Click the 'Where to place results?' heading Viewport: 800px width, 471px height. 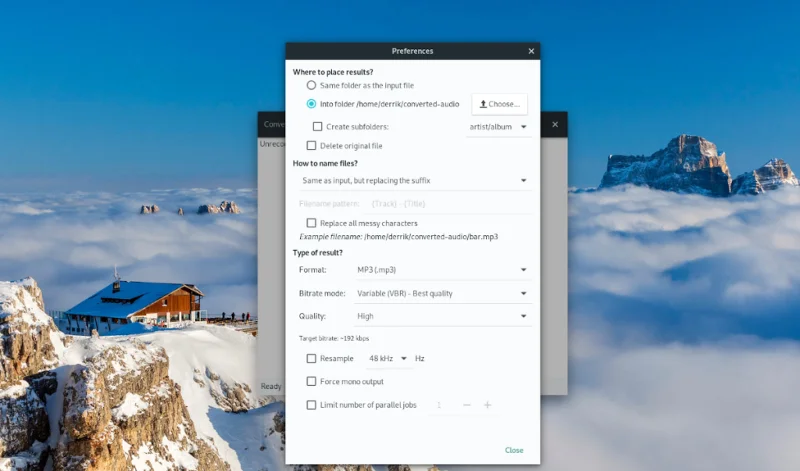333,72
